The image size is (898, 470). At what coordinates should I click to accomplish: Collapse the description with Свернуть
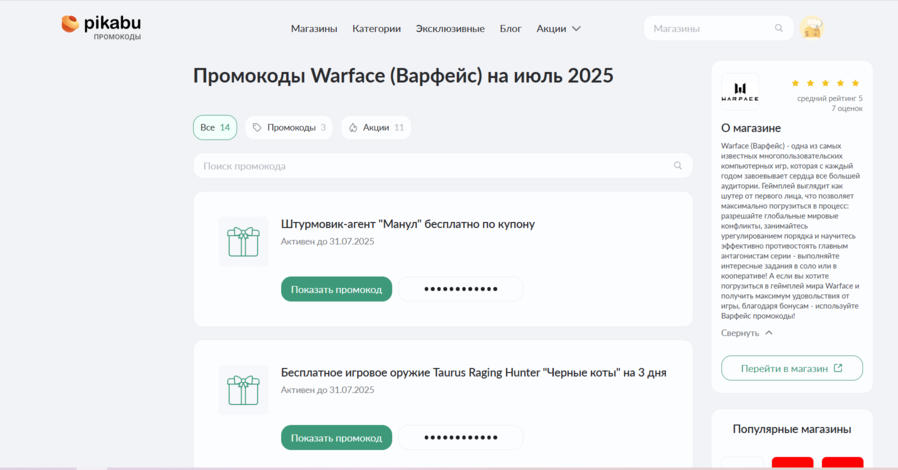(x=747, y=333)
